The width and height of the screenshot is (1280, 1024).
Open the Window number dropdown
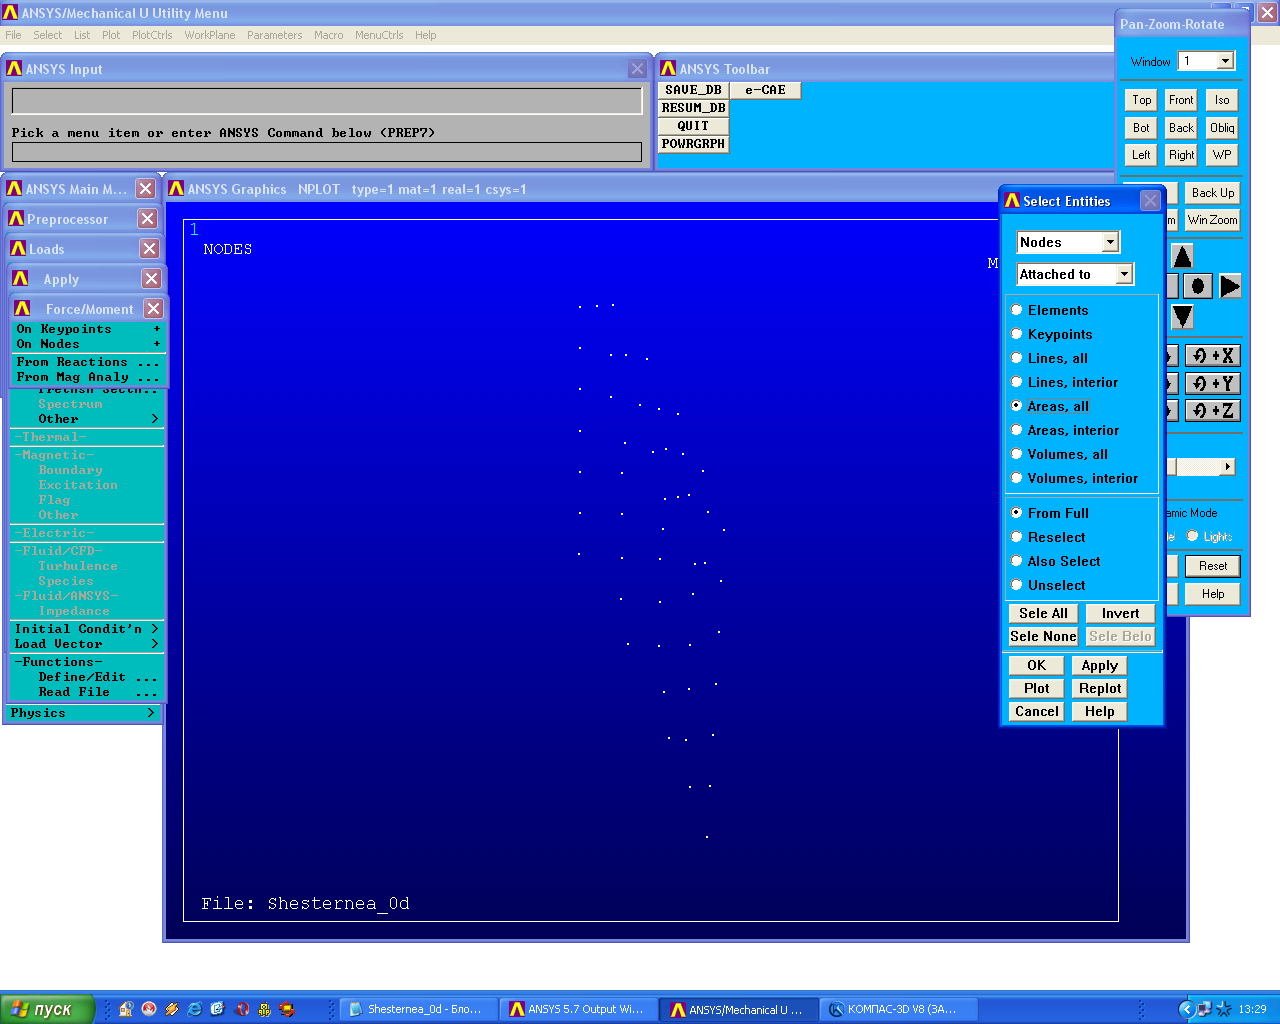[x=1225, y=61]
